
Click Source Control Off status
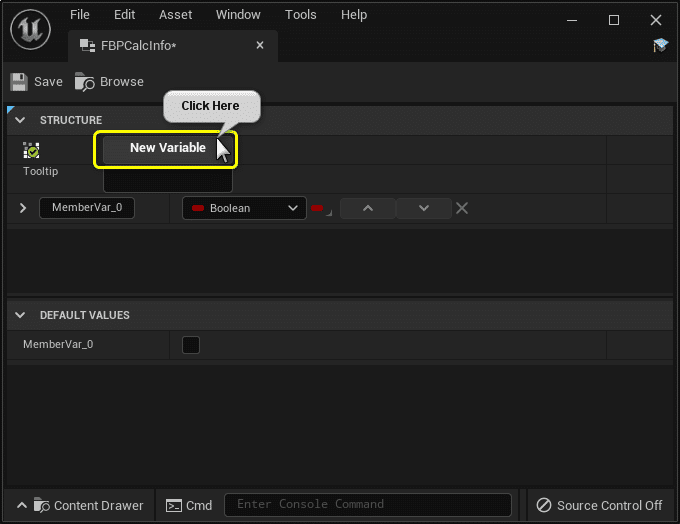(599, 505)
